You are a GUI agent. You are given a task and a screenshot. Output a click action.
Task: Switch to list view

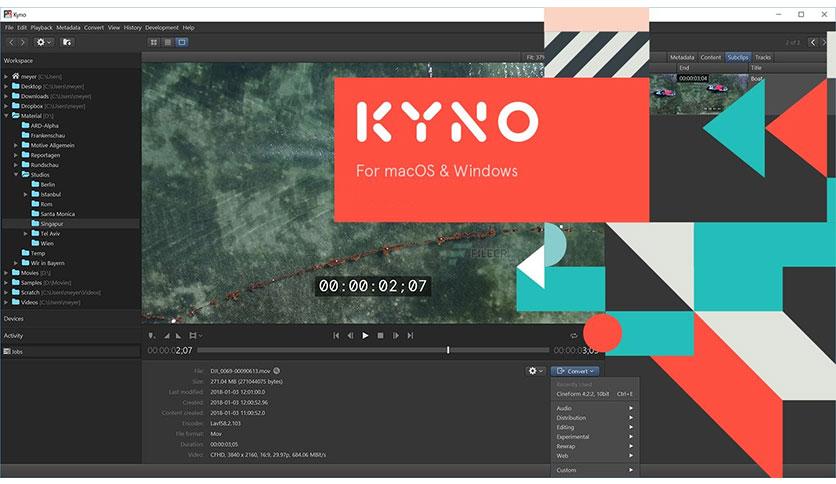point(168,42)
